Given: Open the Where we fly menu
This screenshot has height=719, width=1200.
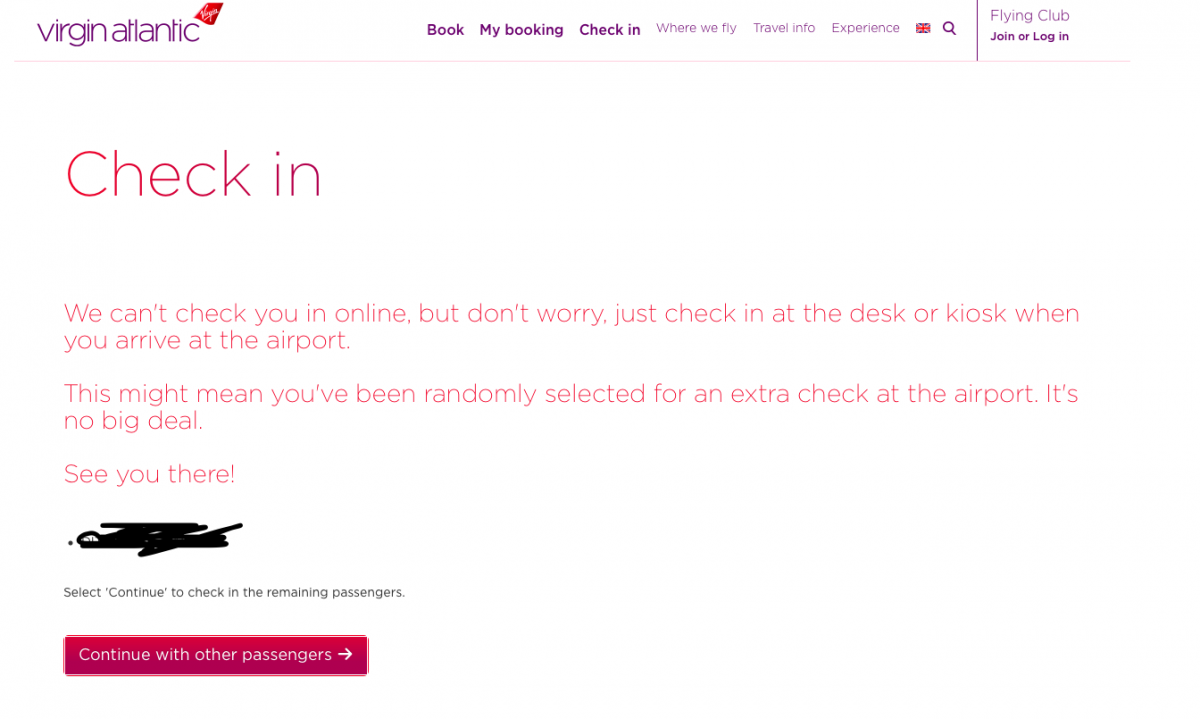Looking at the screenshot, I should (x=696, y=28).
